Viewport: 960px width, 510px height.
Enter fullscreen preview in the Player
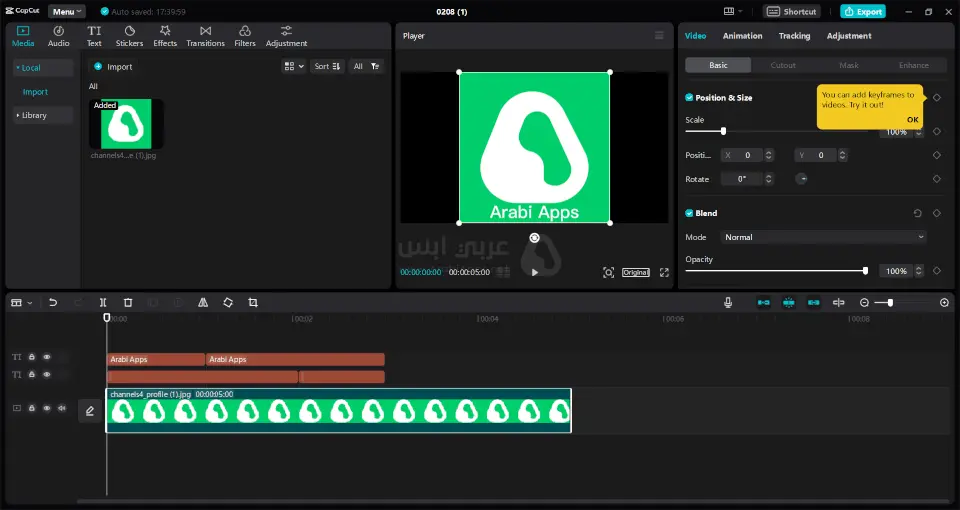tap(663, 272)
